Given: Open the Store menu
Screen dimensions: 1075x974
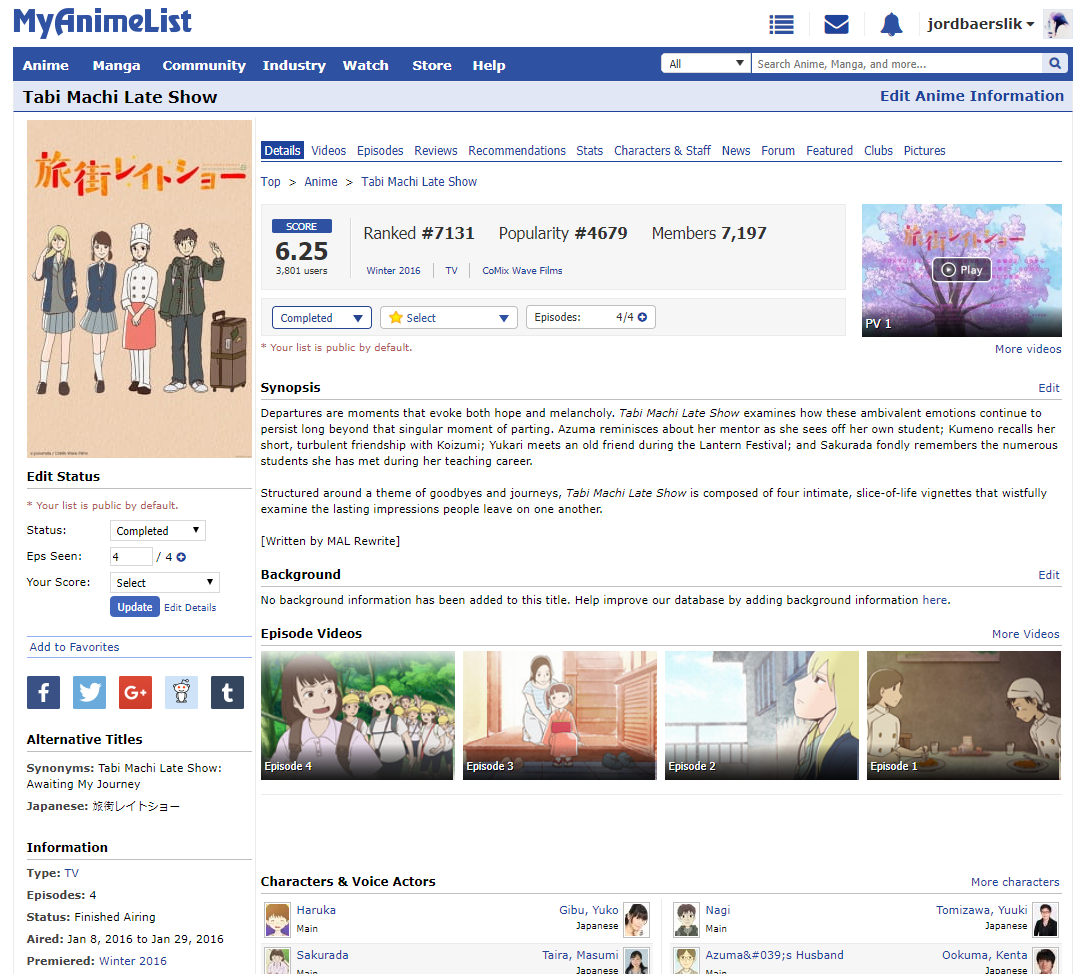Looking at the screenshot, I should 432,66.
